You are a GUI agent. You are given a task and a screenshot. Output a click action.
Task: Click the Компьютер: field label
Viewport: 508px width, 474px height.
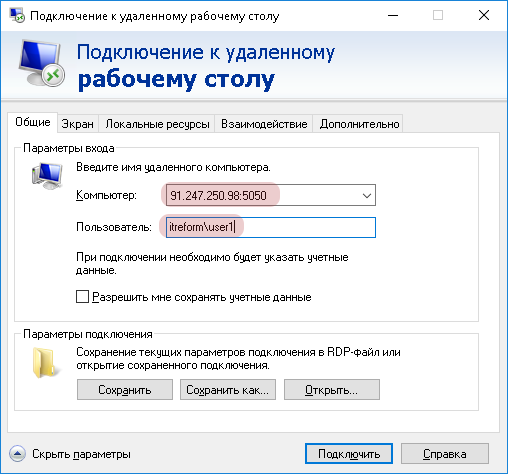point(106,195)
